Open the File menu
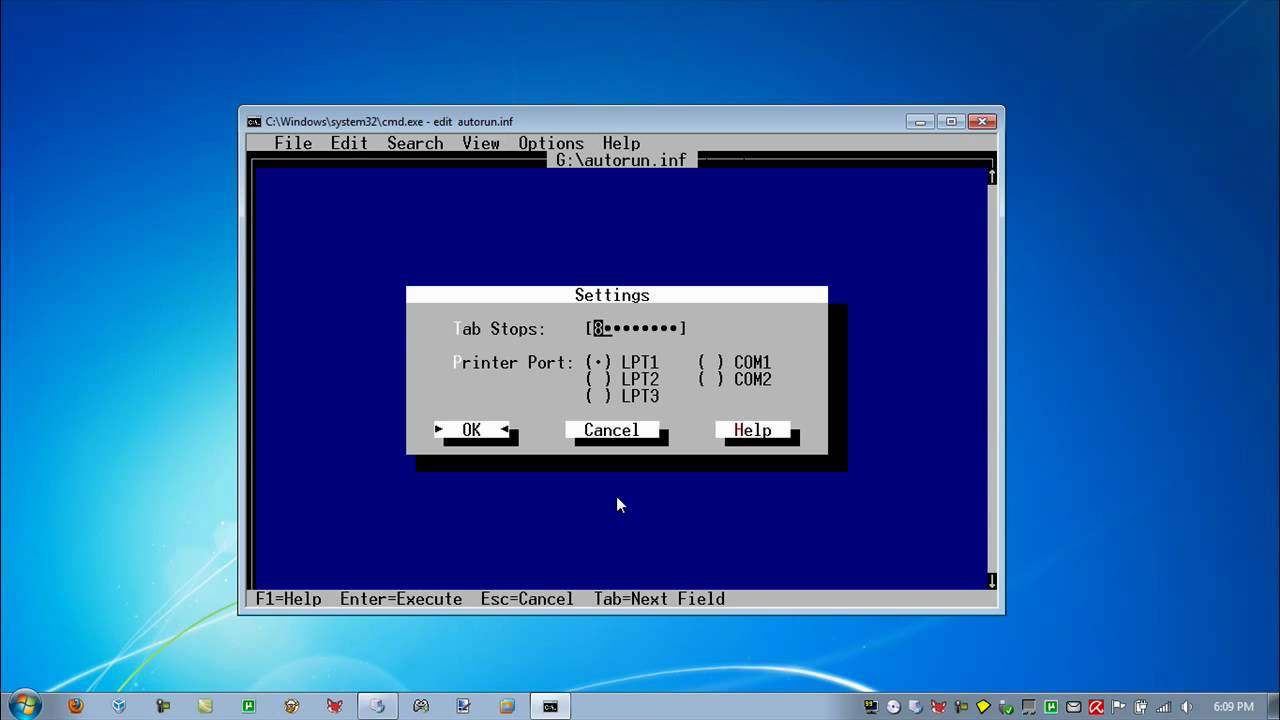This screenshot has height=720, width=1280. (293, 143)
